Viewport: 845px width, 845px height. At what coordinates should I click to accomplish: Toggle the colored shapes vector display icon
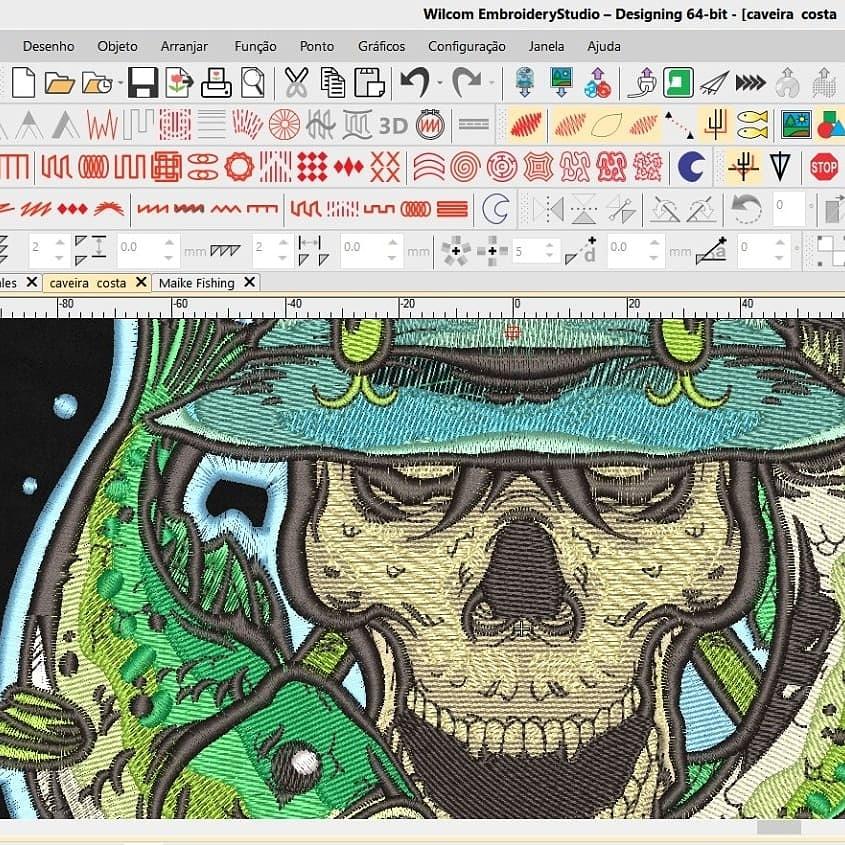[832, 125]
